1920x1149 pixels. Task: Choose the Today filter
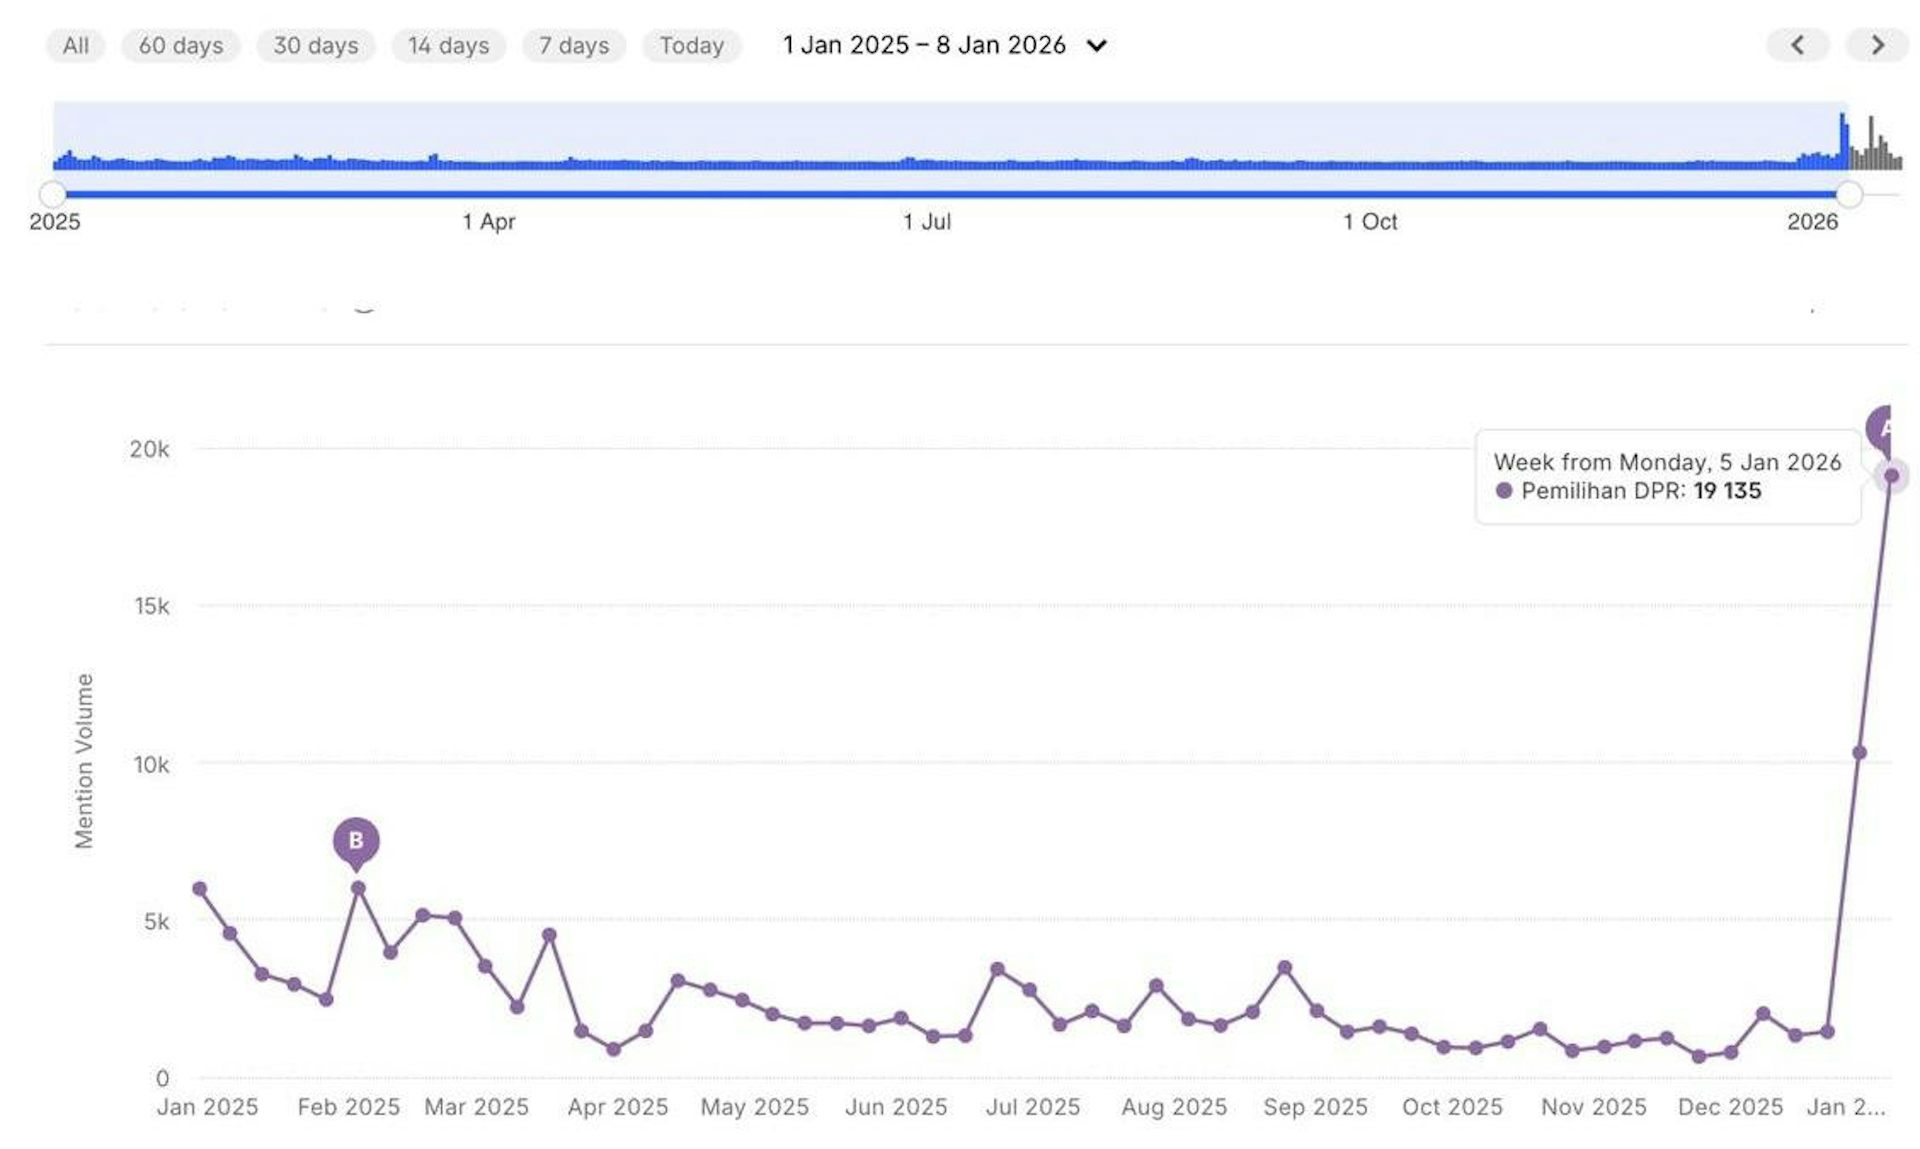(691, 46)
